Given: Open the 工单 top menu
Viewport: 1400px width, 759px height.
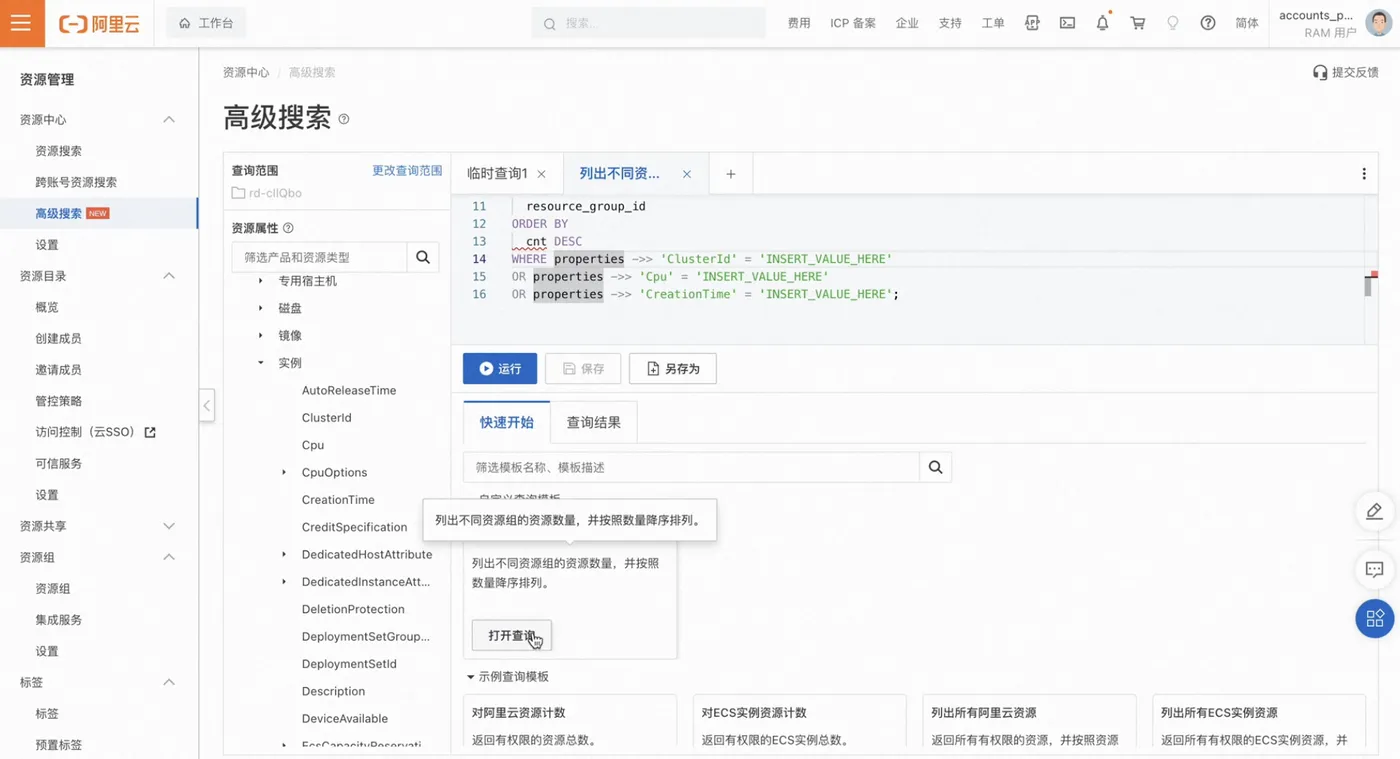Looking at the screenshot, I should click(x=993, y=23).
